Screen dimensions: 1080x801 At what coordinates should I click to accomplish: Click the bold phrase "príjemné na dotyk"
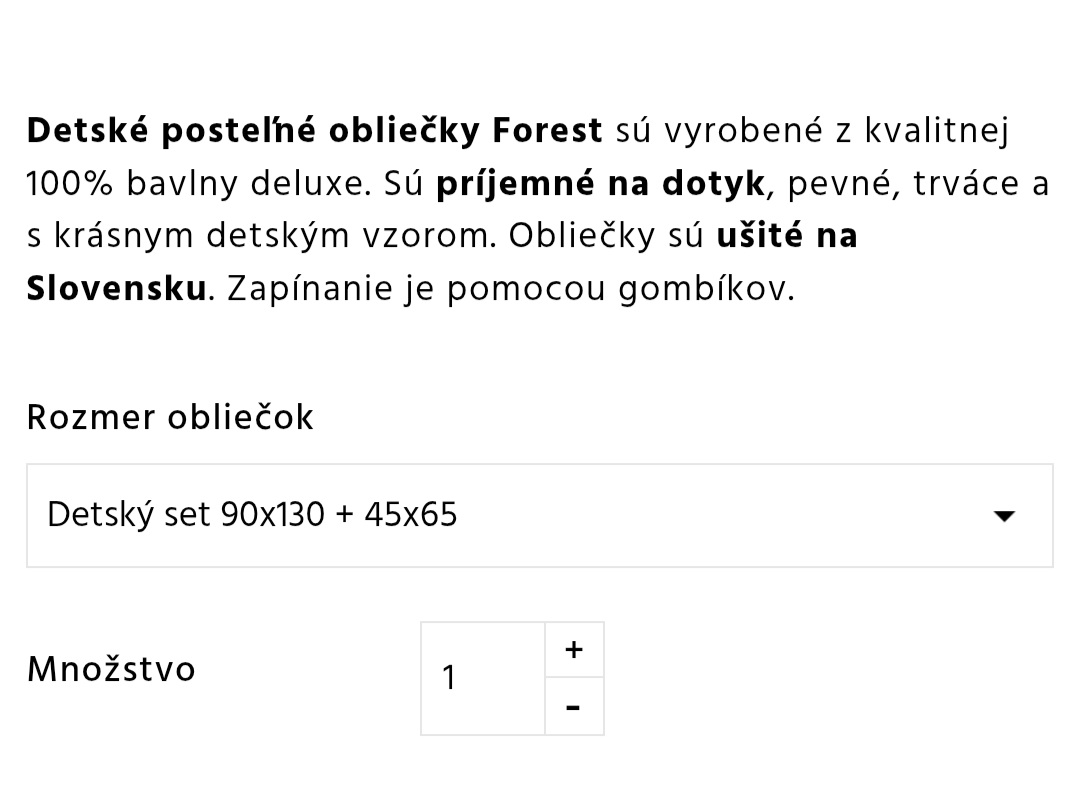(x=601, y=184)
